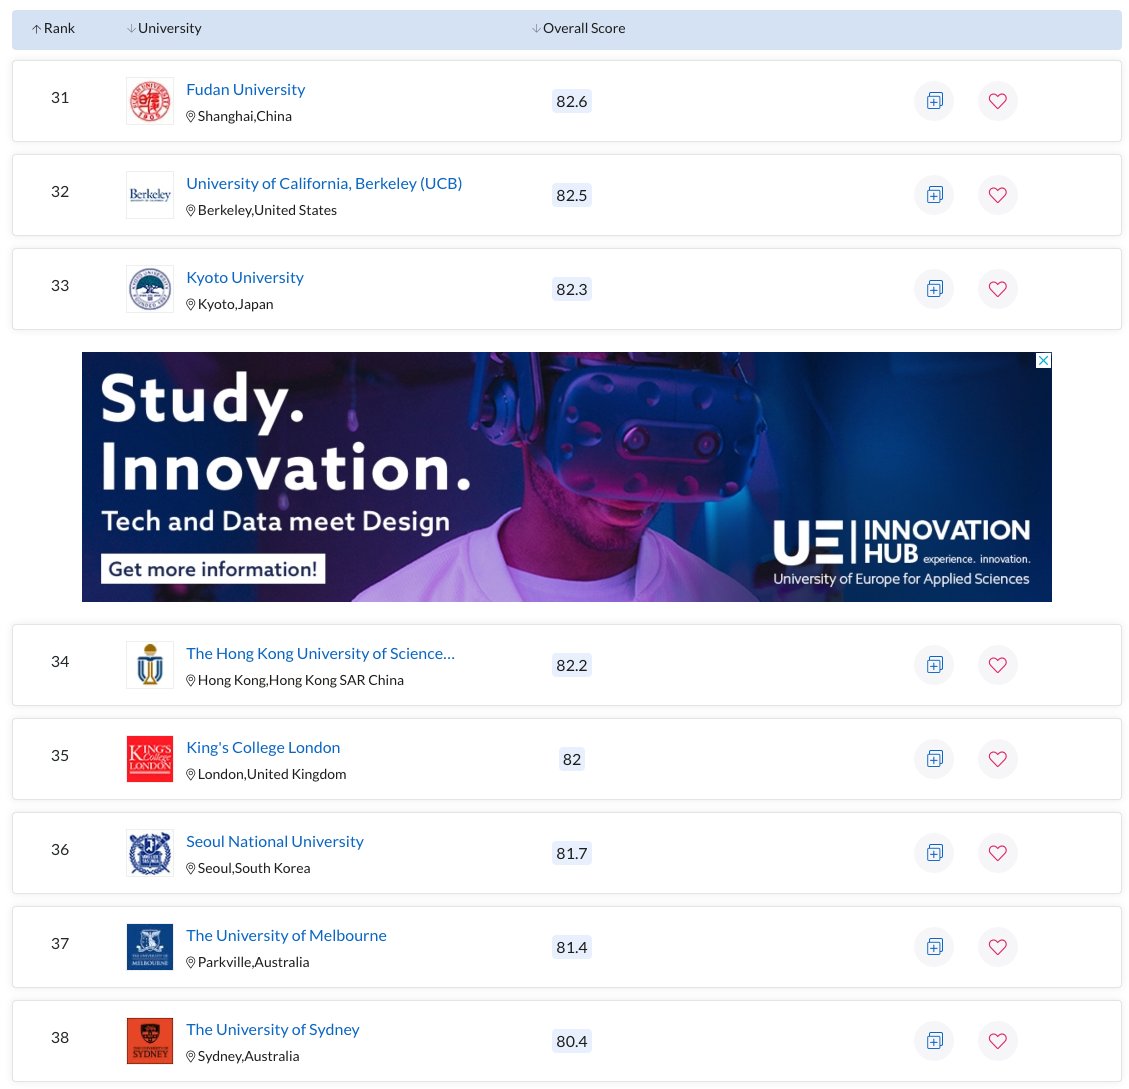Click the 82.2 score for HKUST
Viewport: 1129px width, 1089px height.
(572, 666)
